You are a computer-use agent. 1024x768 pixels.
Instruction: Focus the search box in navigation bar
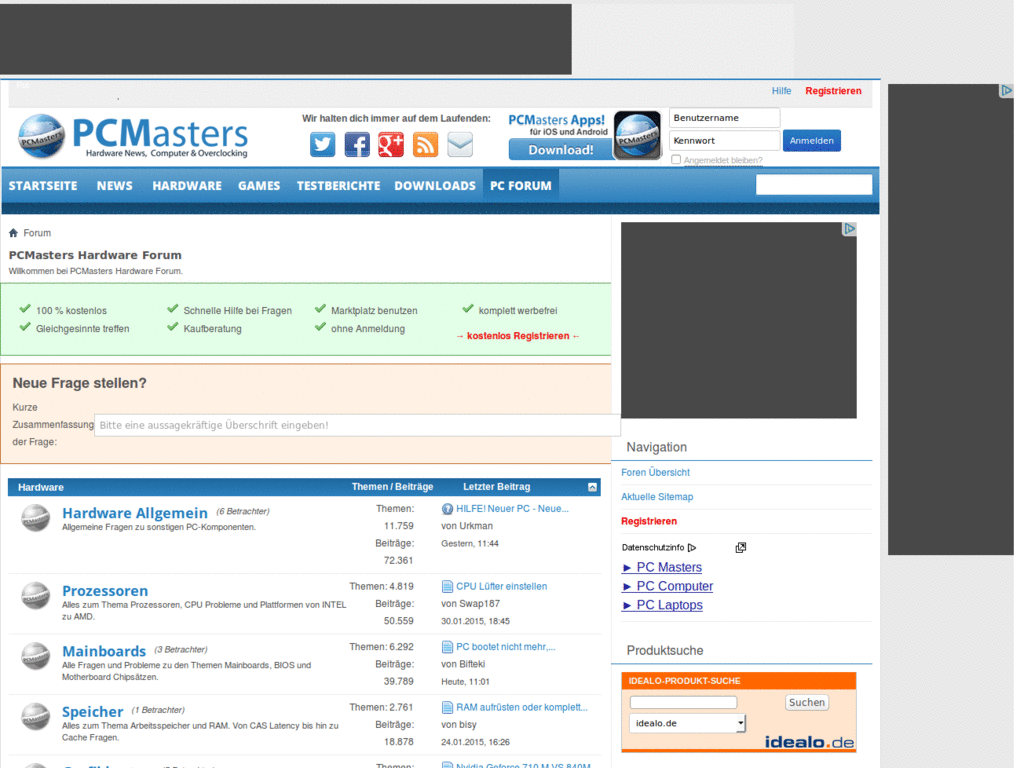pos(814,185)
